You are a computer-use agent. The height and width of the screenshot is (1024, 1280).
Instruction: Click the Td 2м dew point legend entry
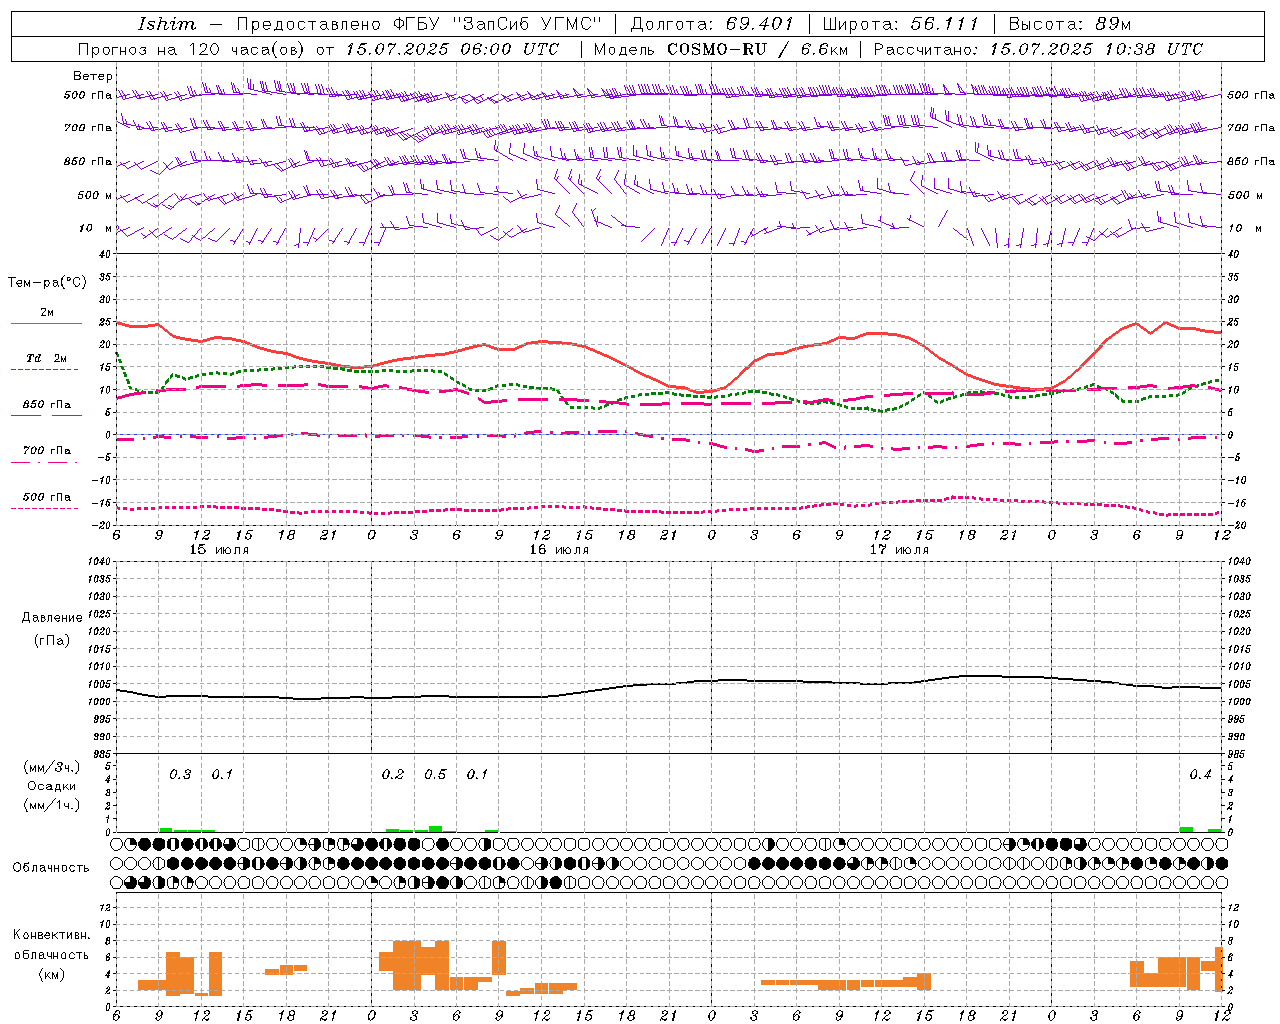coord(46,358)
